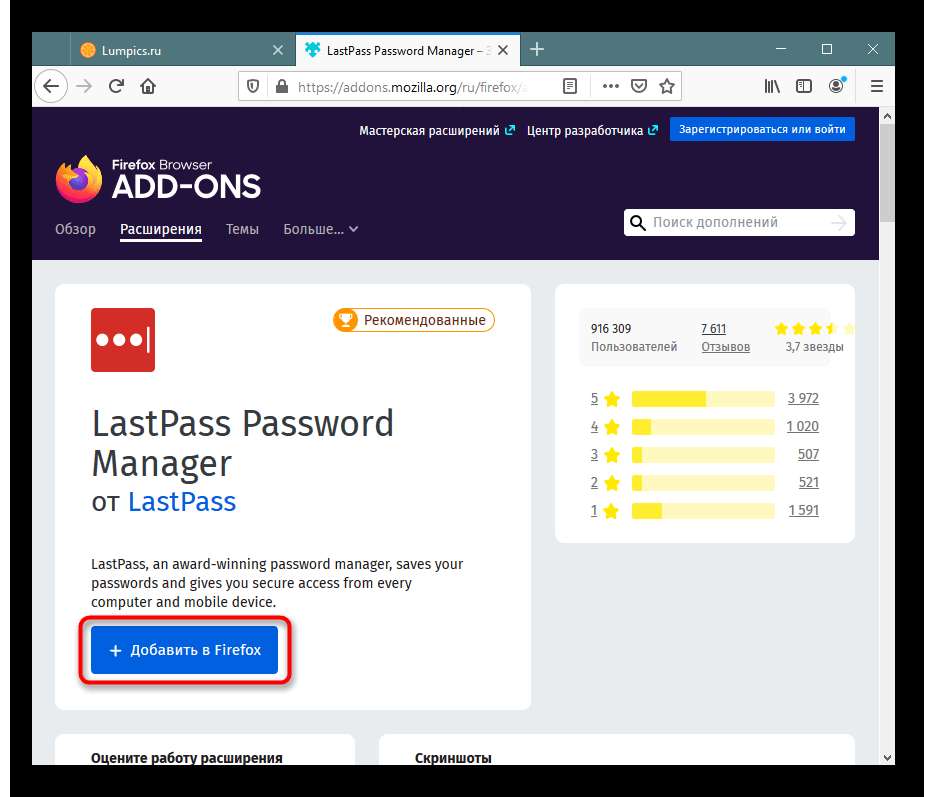
Task: Open a new browser tab
Action: [x=537, y=49]
